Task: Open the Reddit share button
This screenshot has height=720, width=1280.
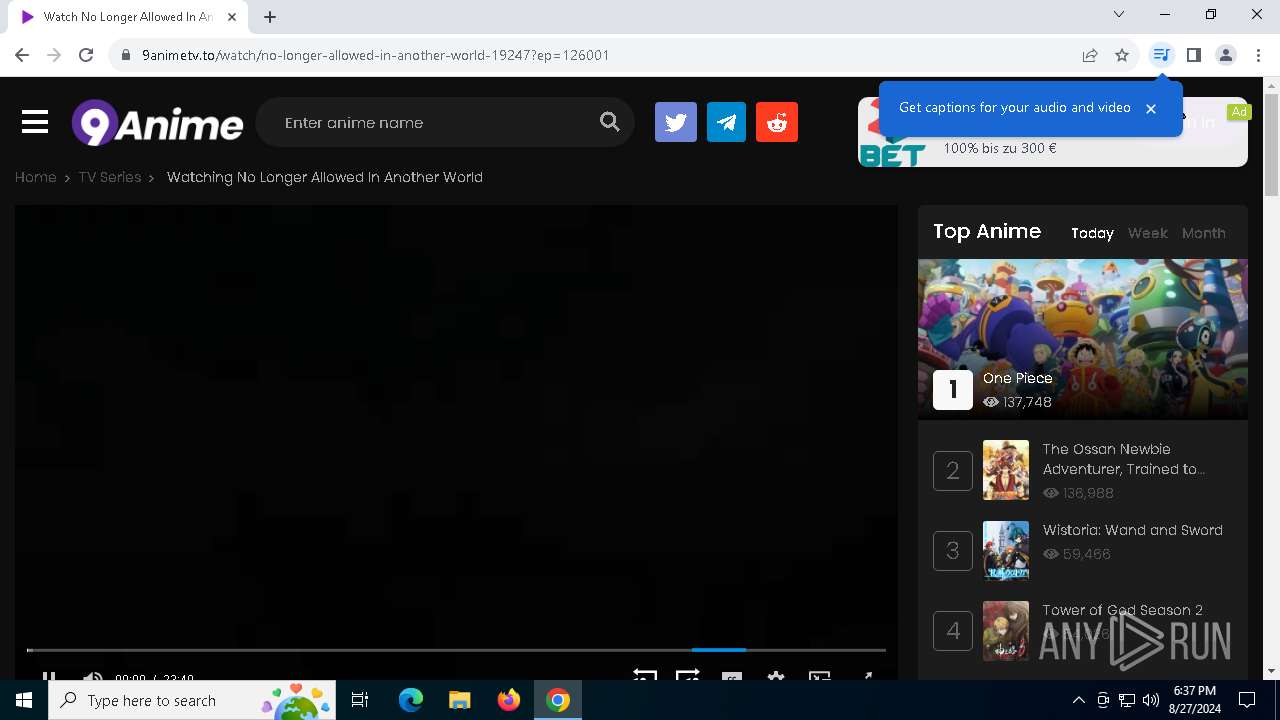Action: [777, 122]
